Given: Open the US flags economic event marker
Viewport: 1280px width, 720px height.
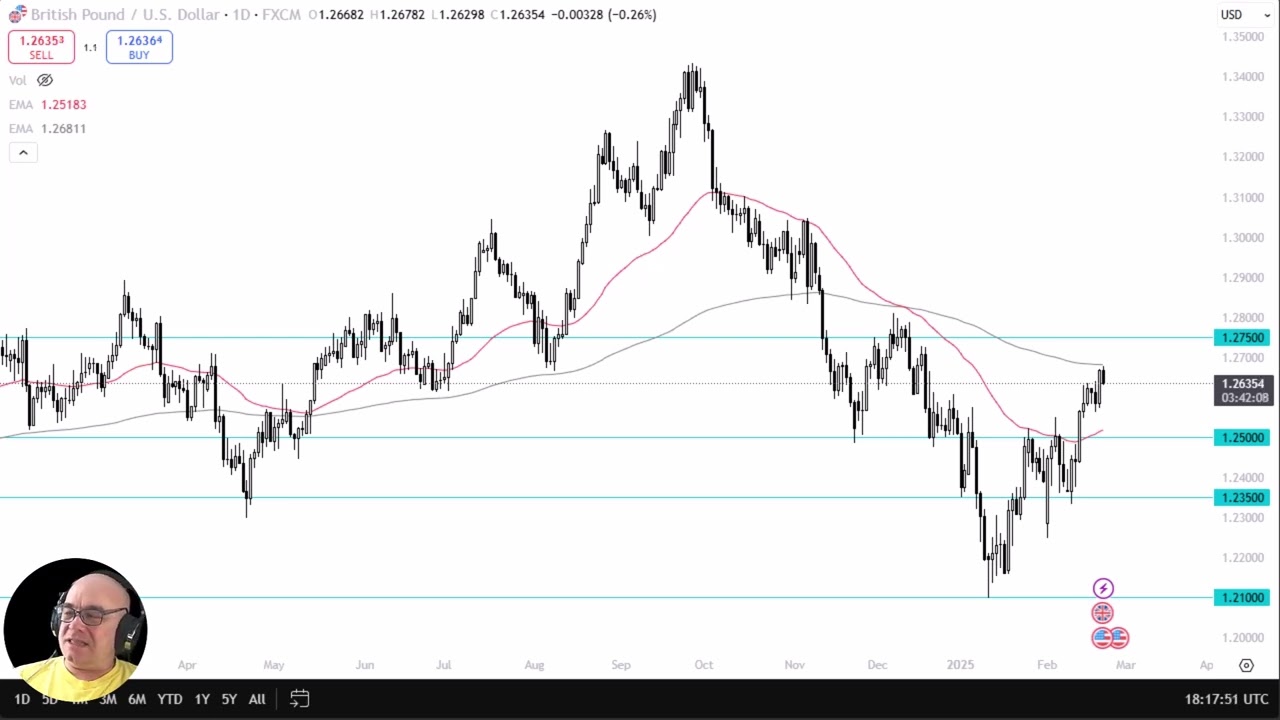Looking at the screenshot, I should [1110, 637].
